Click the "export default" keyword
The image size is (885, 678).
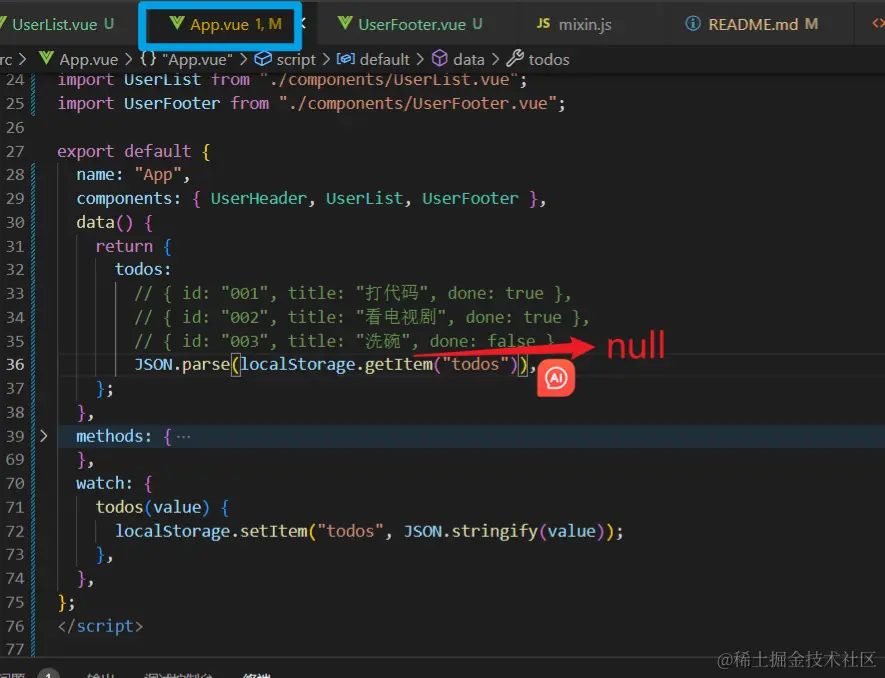pyautogui.click(x=124, y=151)
